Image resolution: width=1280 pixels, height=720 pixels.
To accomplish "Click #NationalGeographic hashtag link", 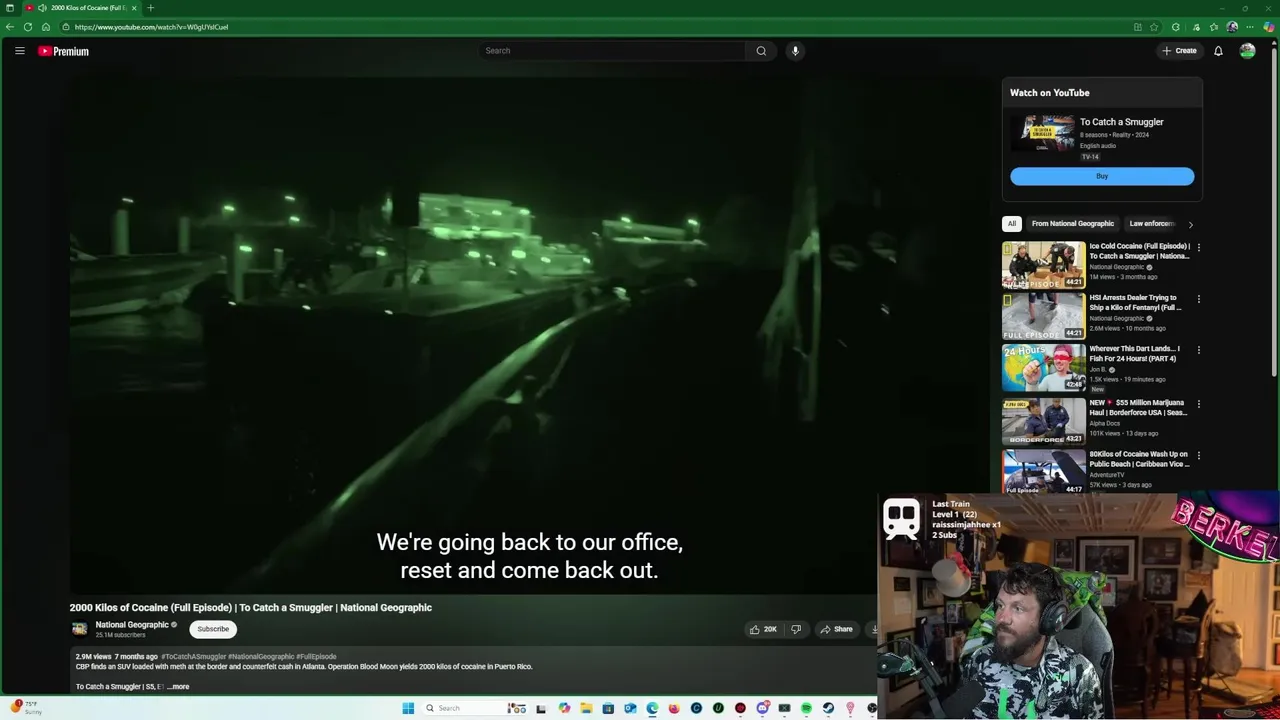I will [261, 657].
